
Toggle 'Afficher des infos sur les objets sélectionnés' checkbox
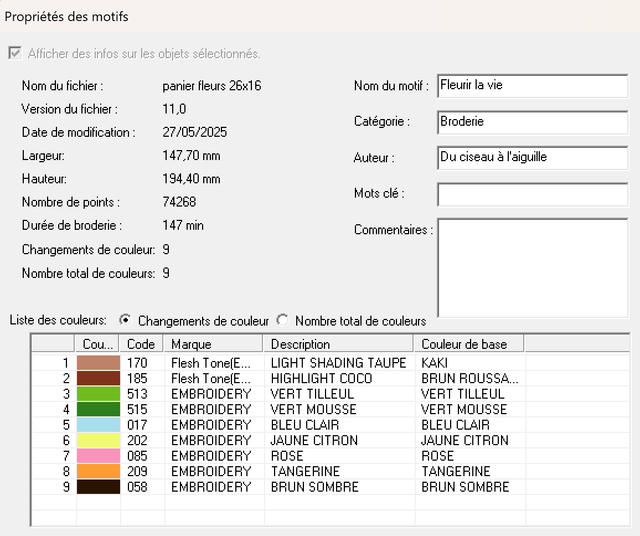pyautogui.click(x=14, y=53)
